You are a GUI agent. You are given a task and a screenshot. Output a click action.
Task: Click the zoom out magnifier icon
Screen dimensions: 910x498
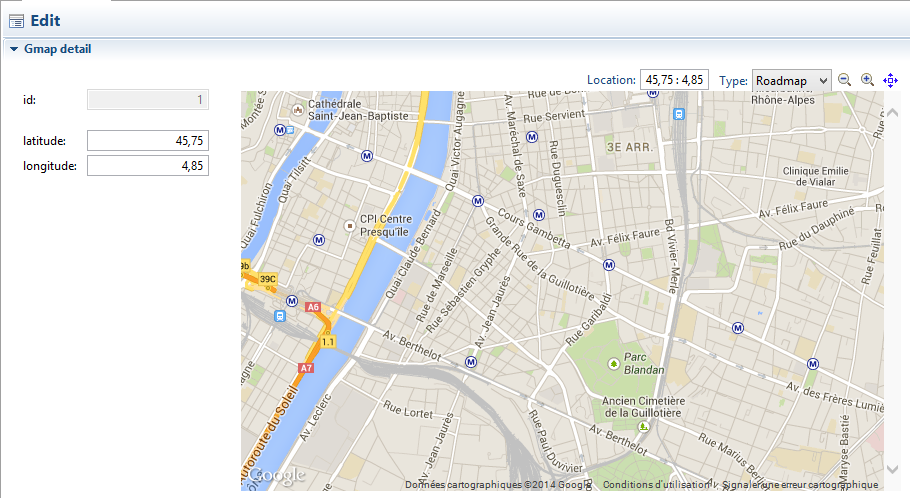click(x=844, y=80)
